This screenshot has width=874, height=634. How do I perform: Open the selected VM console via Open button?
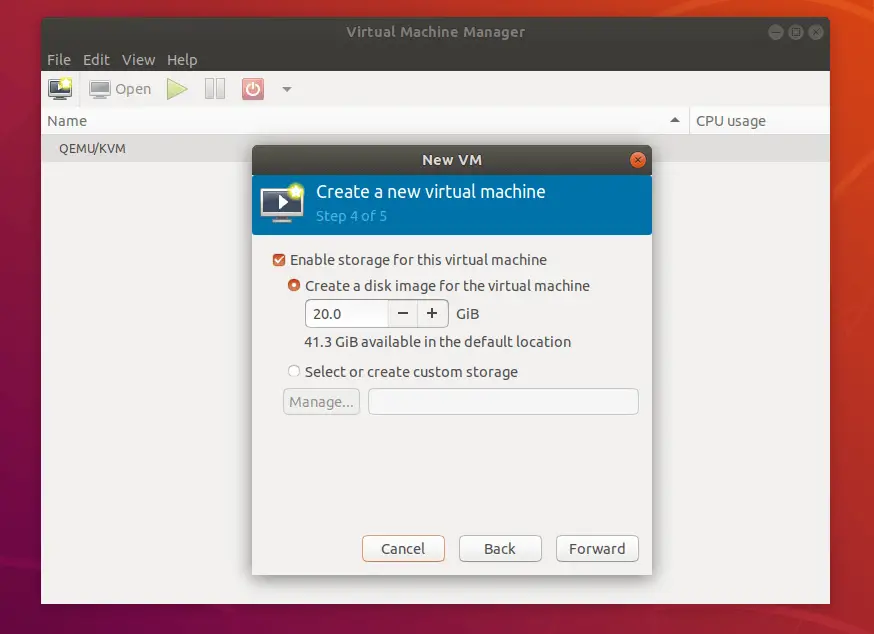click(120, 89)
